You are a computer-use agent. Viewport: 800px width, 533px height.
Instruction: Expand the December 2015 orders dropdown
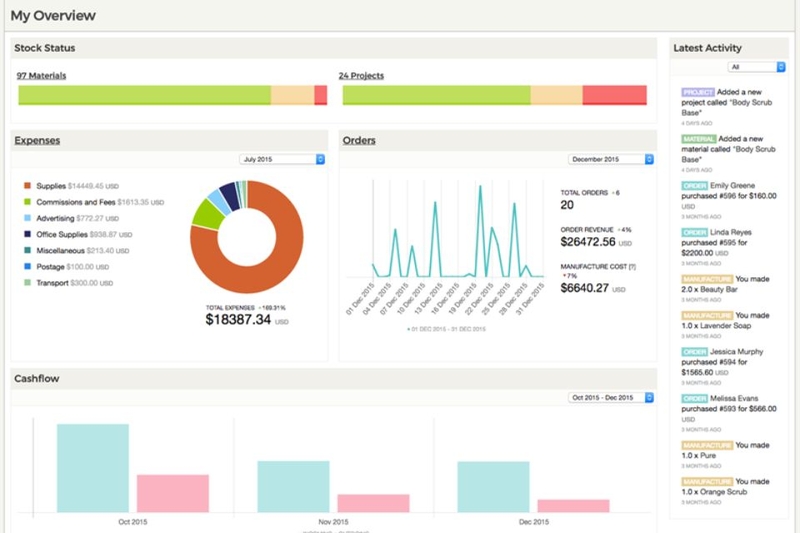coord(611,159)
